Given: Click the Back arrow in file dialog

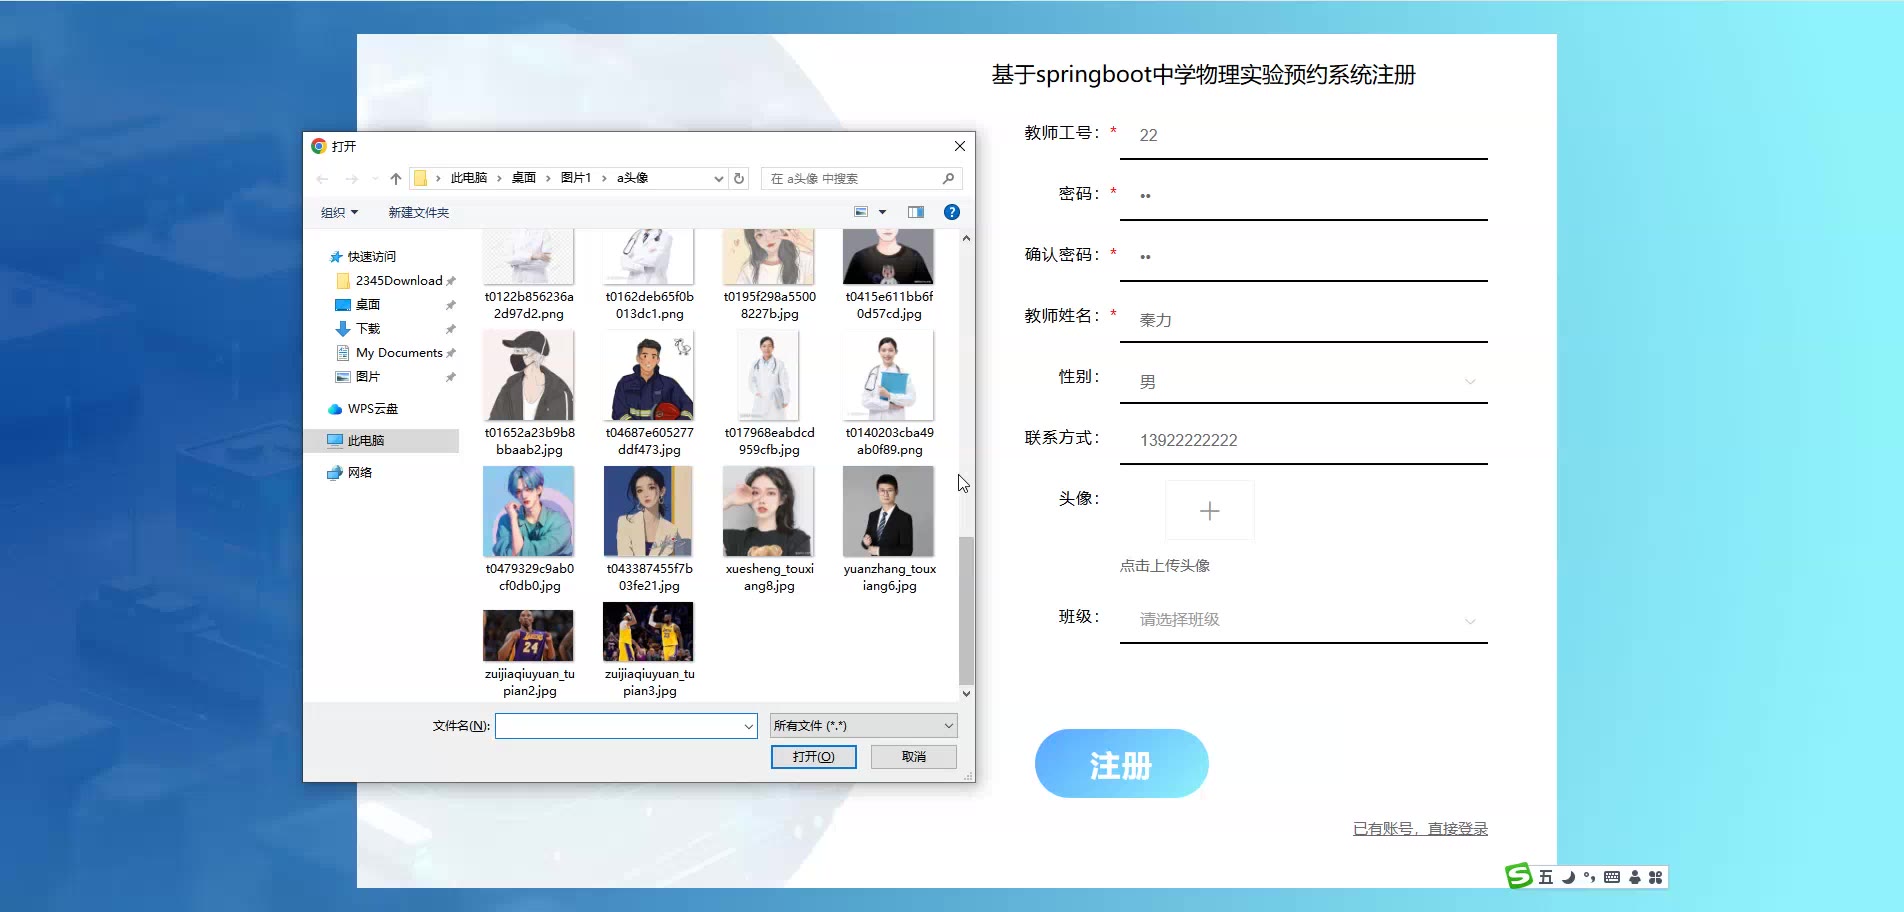Looking at the screenshot, I should (322, 179).
